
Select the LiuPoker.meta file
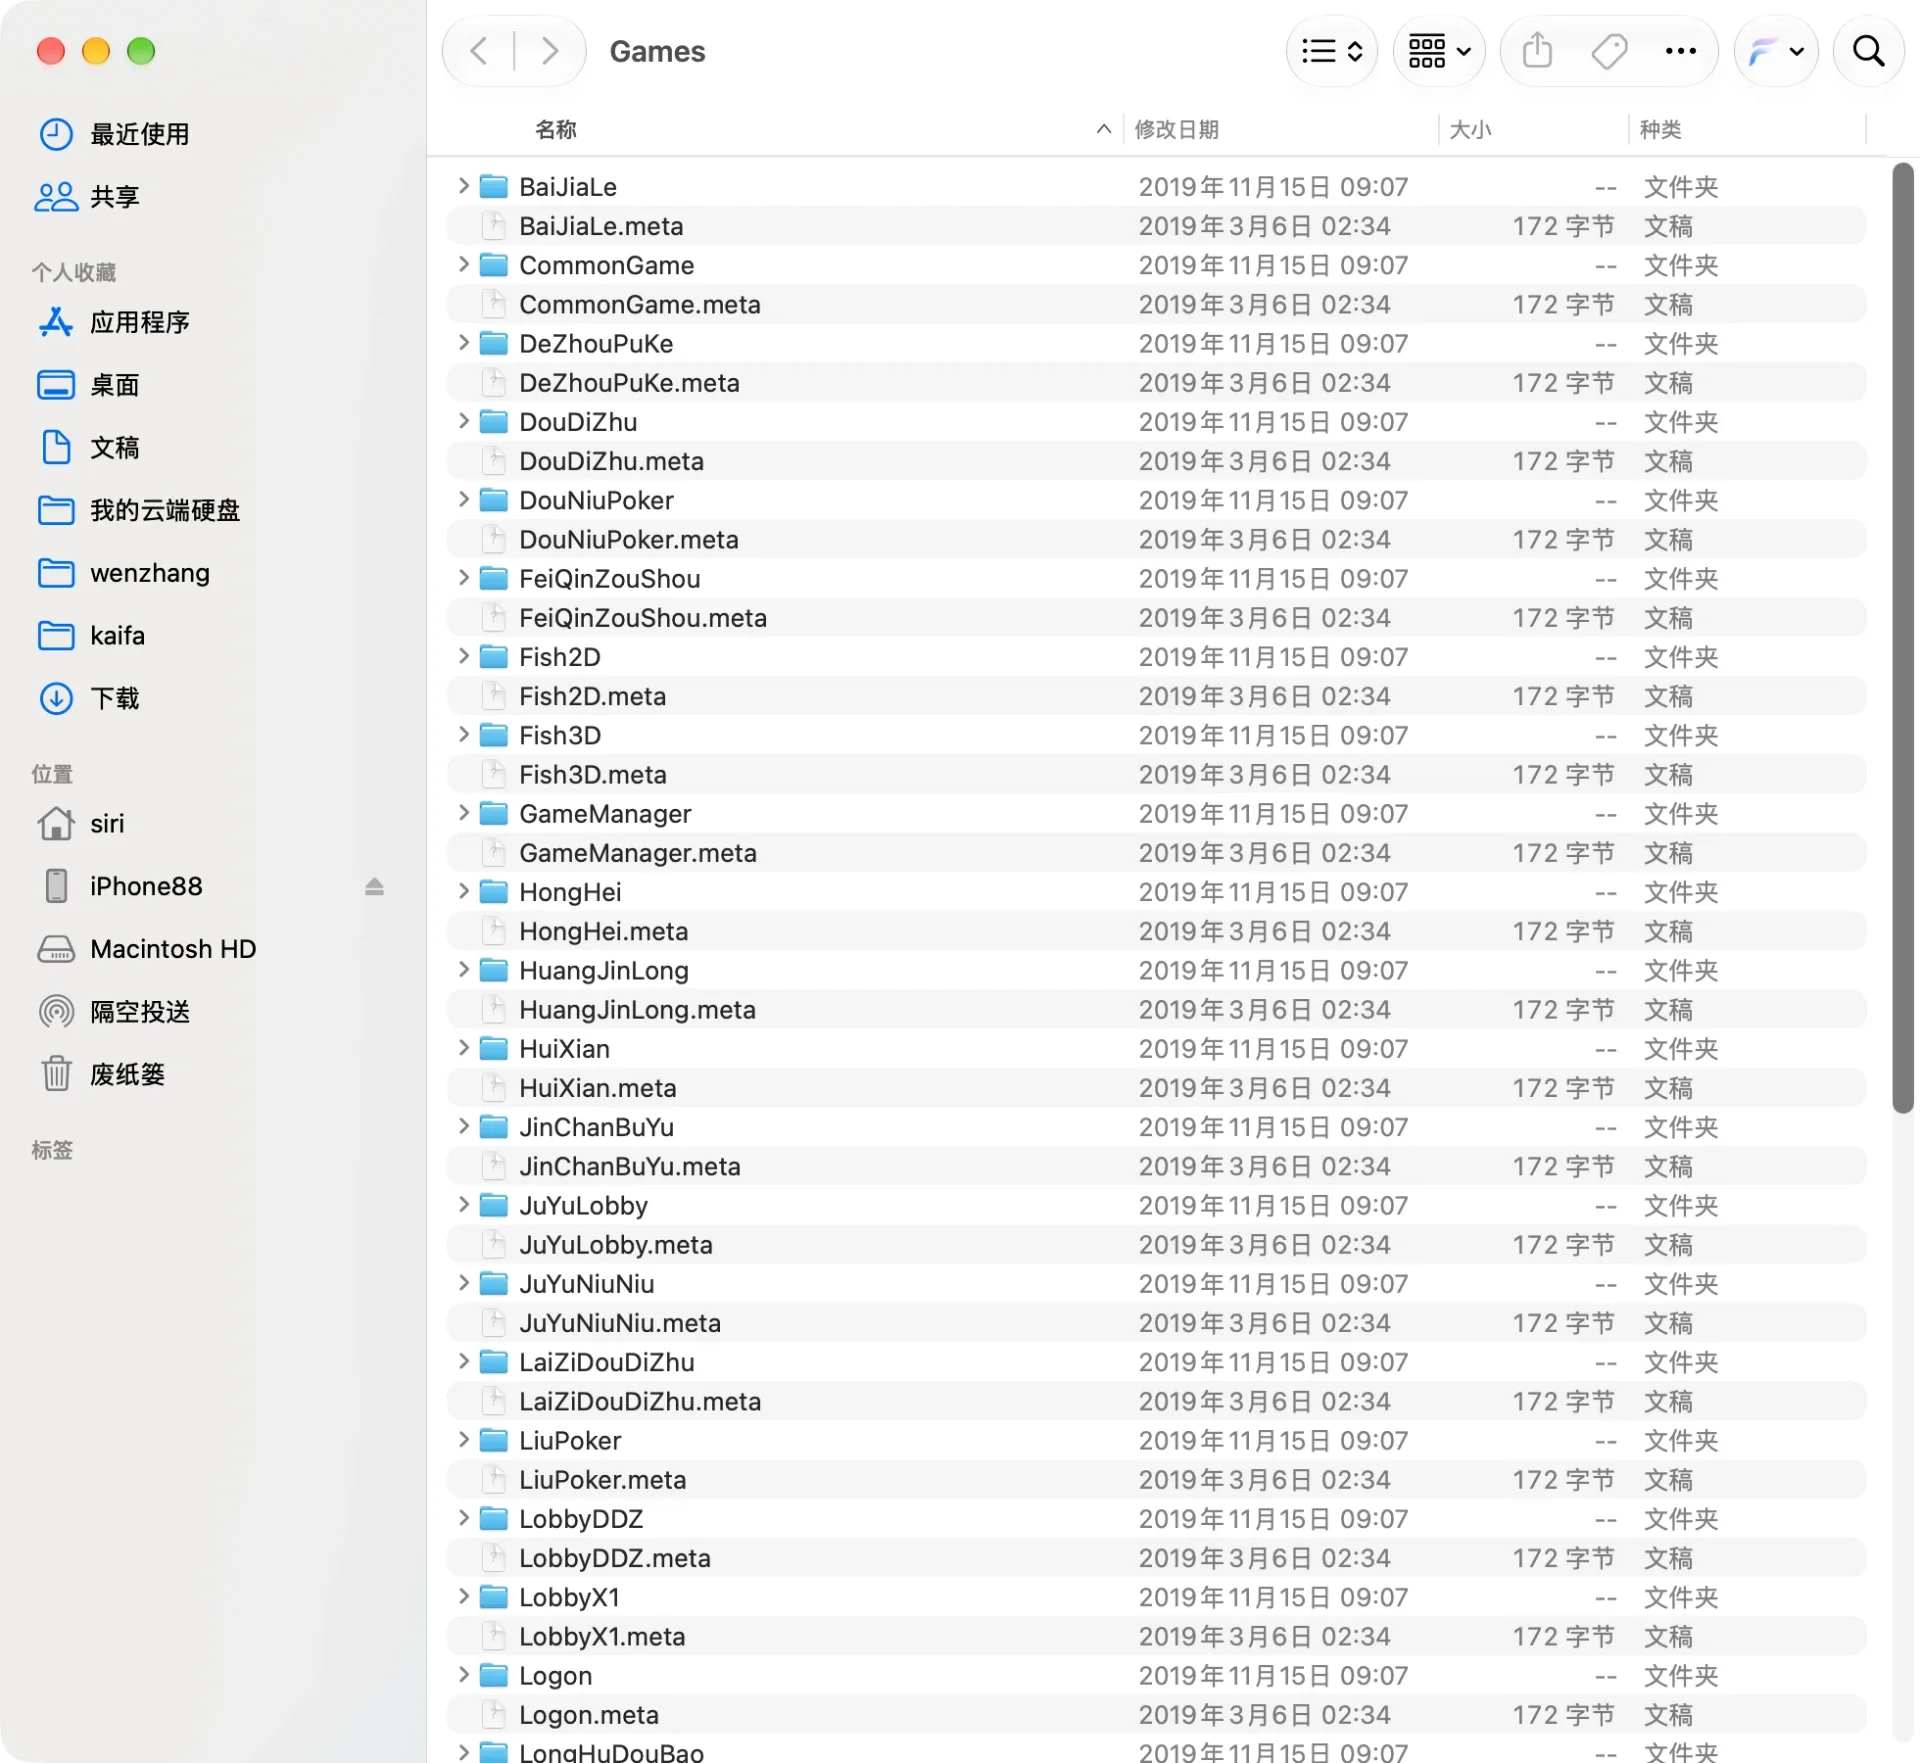1157,1480
